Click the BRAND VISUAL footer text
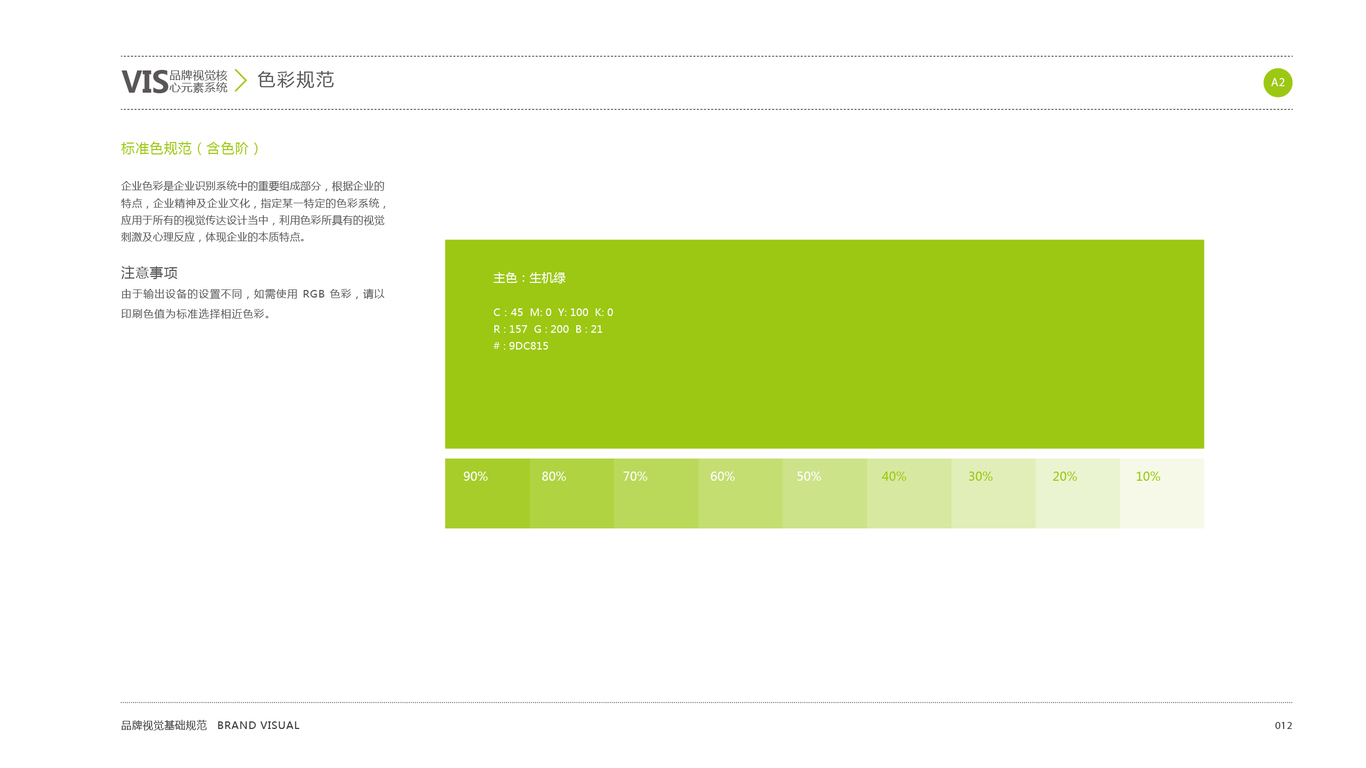Viewport: 1366px width, 768px height. [x=258, y=725]
